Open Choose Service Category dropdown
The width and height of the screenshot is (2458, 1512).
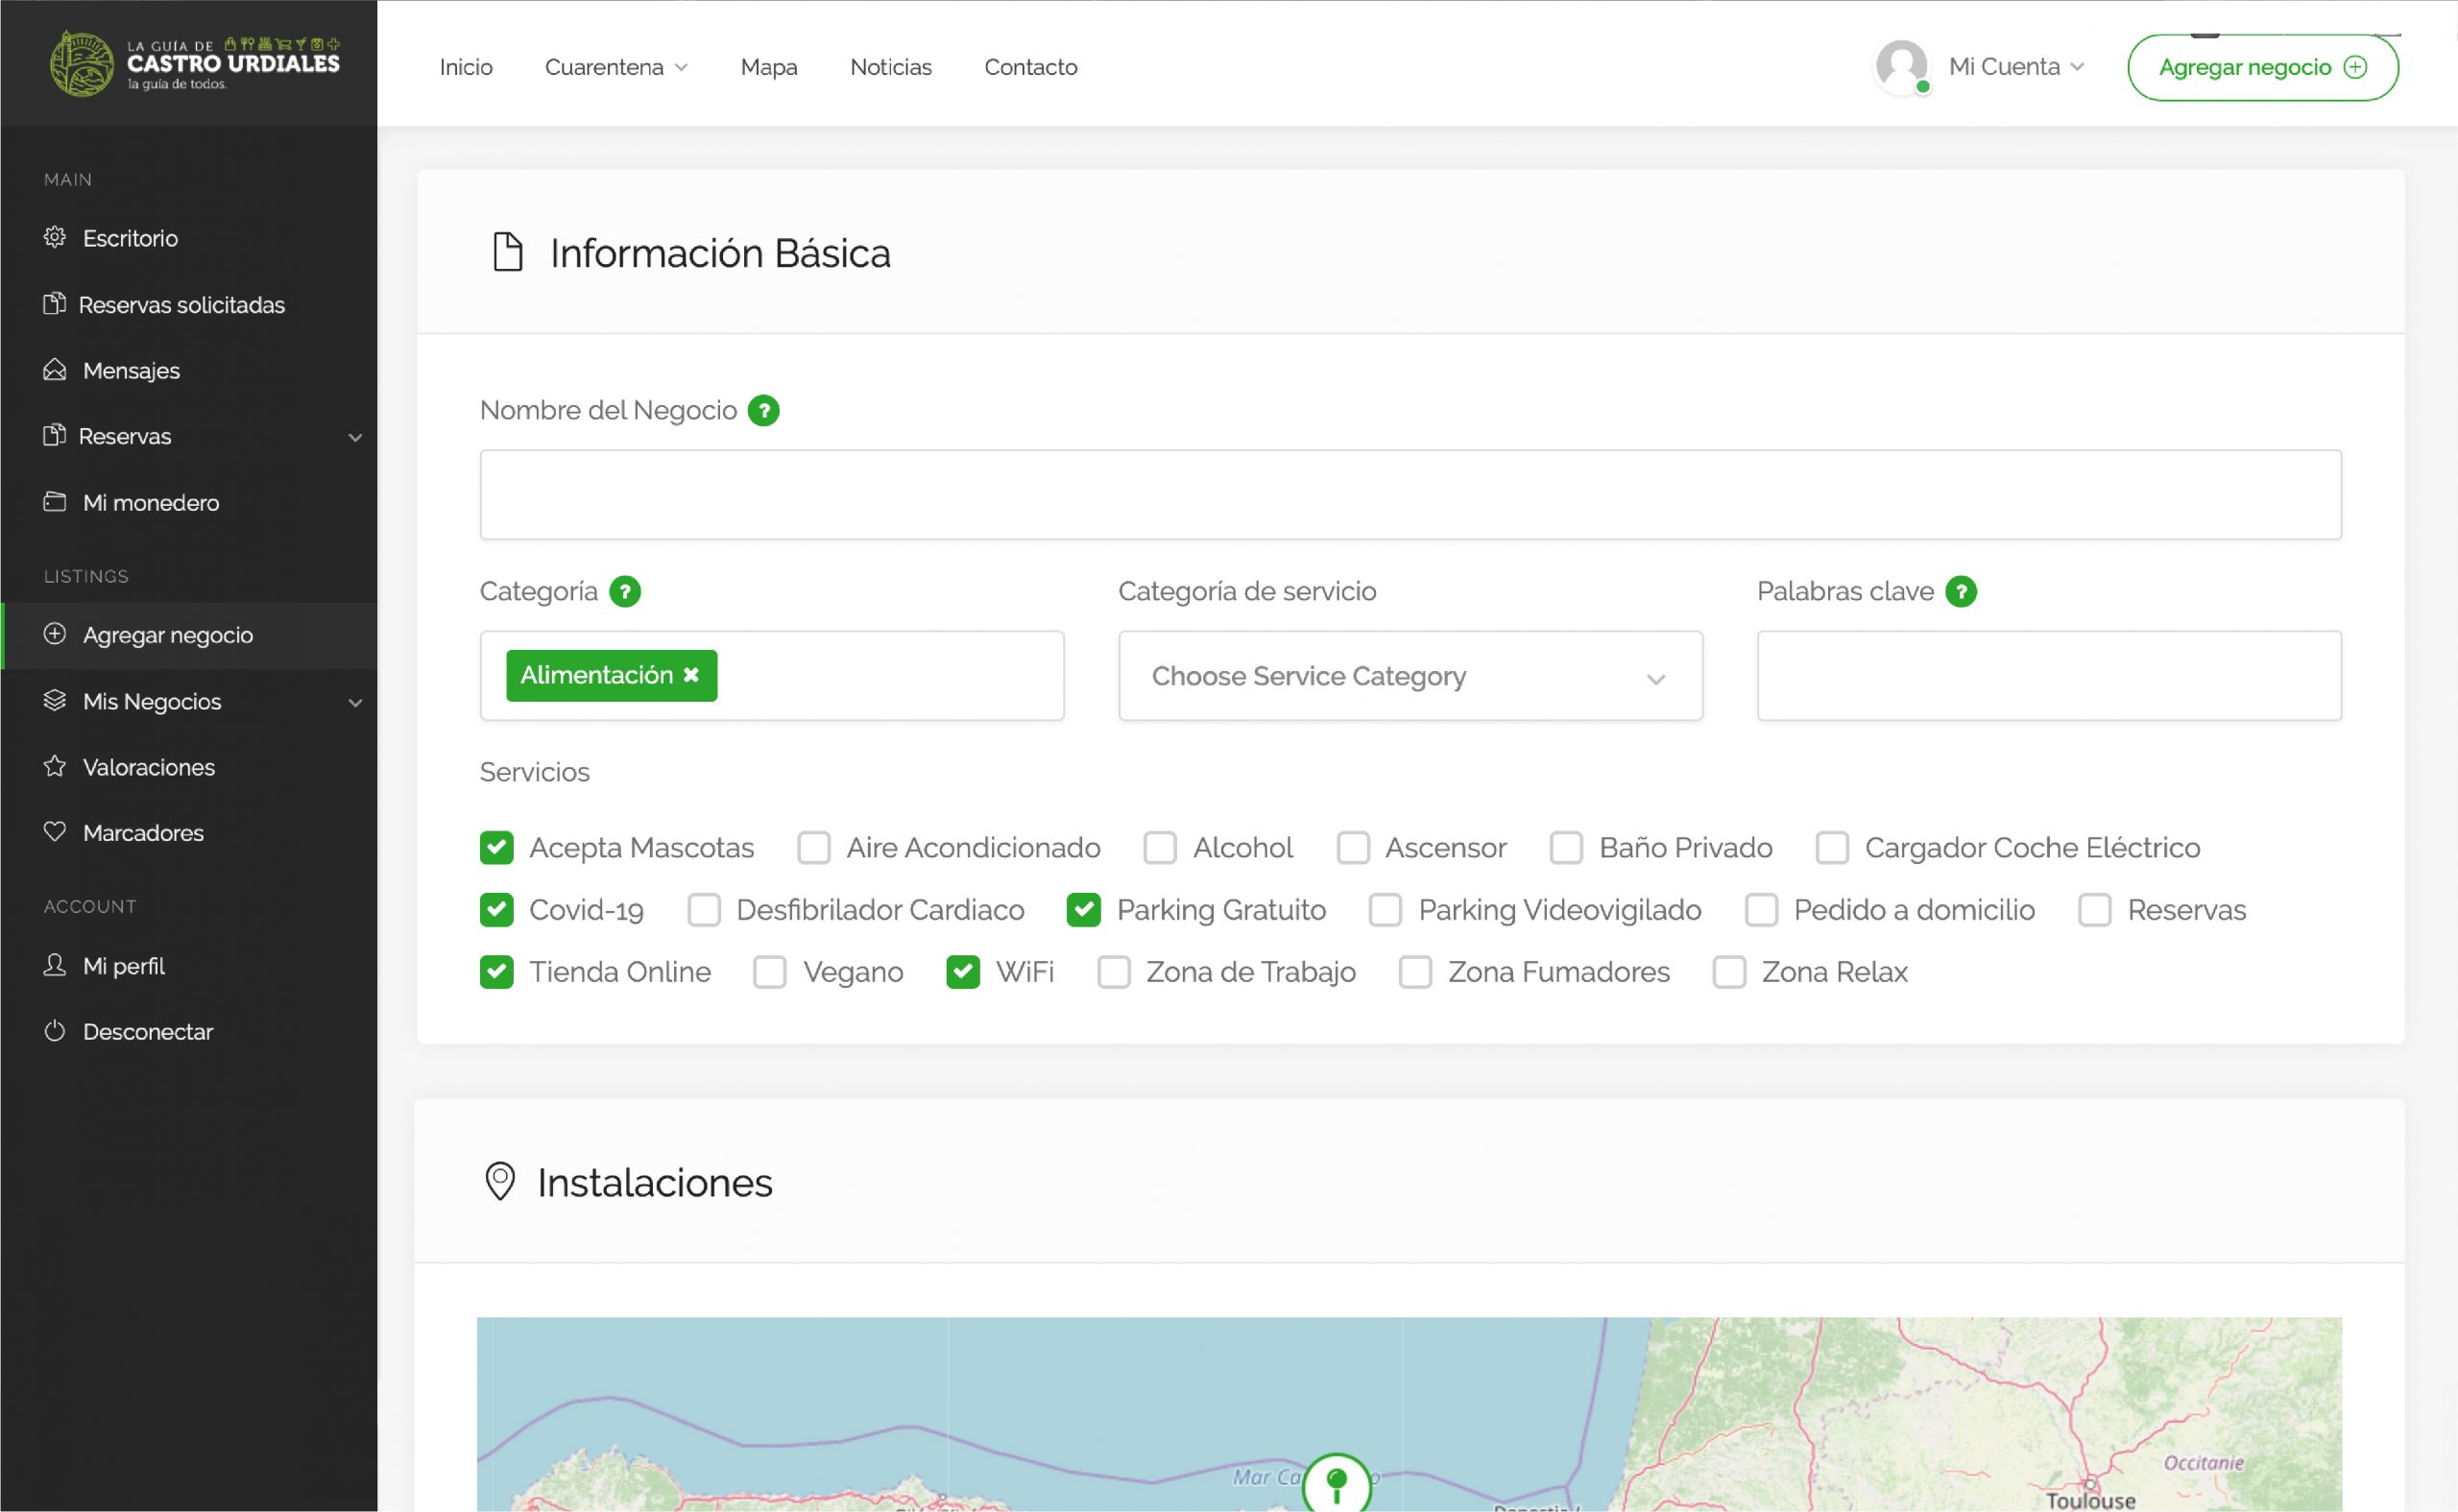pyautogui.click(x=1411, y=676)
